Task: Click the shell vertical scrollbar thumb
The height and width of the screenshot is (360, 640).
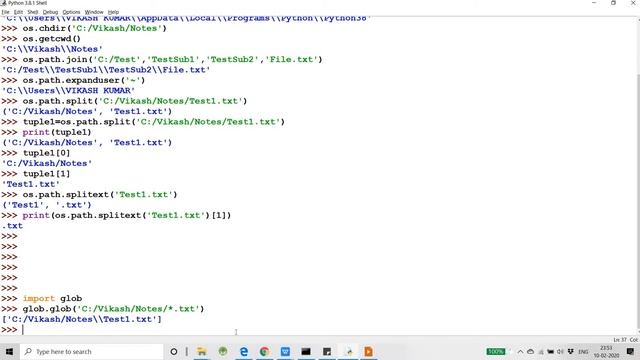Action: point(637,203)
